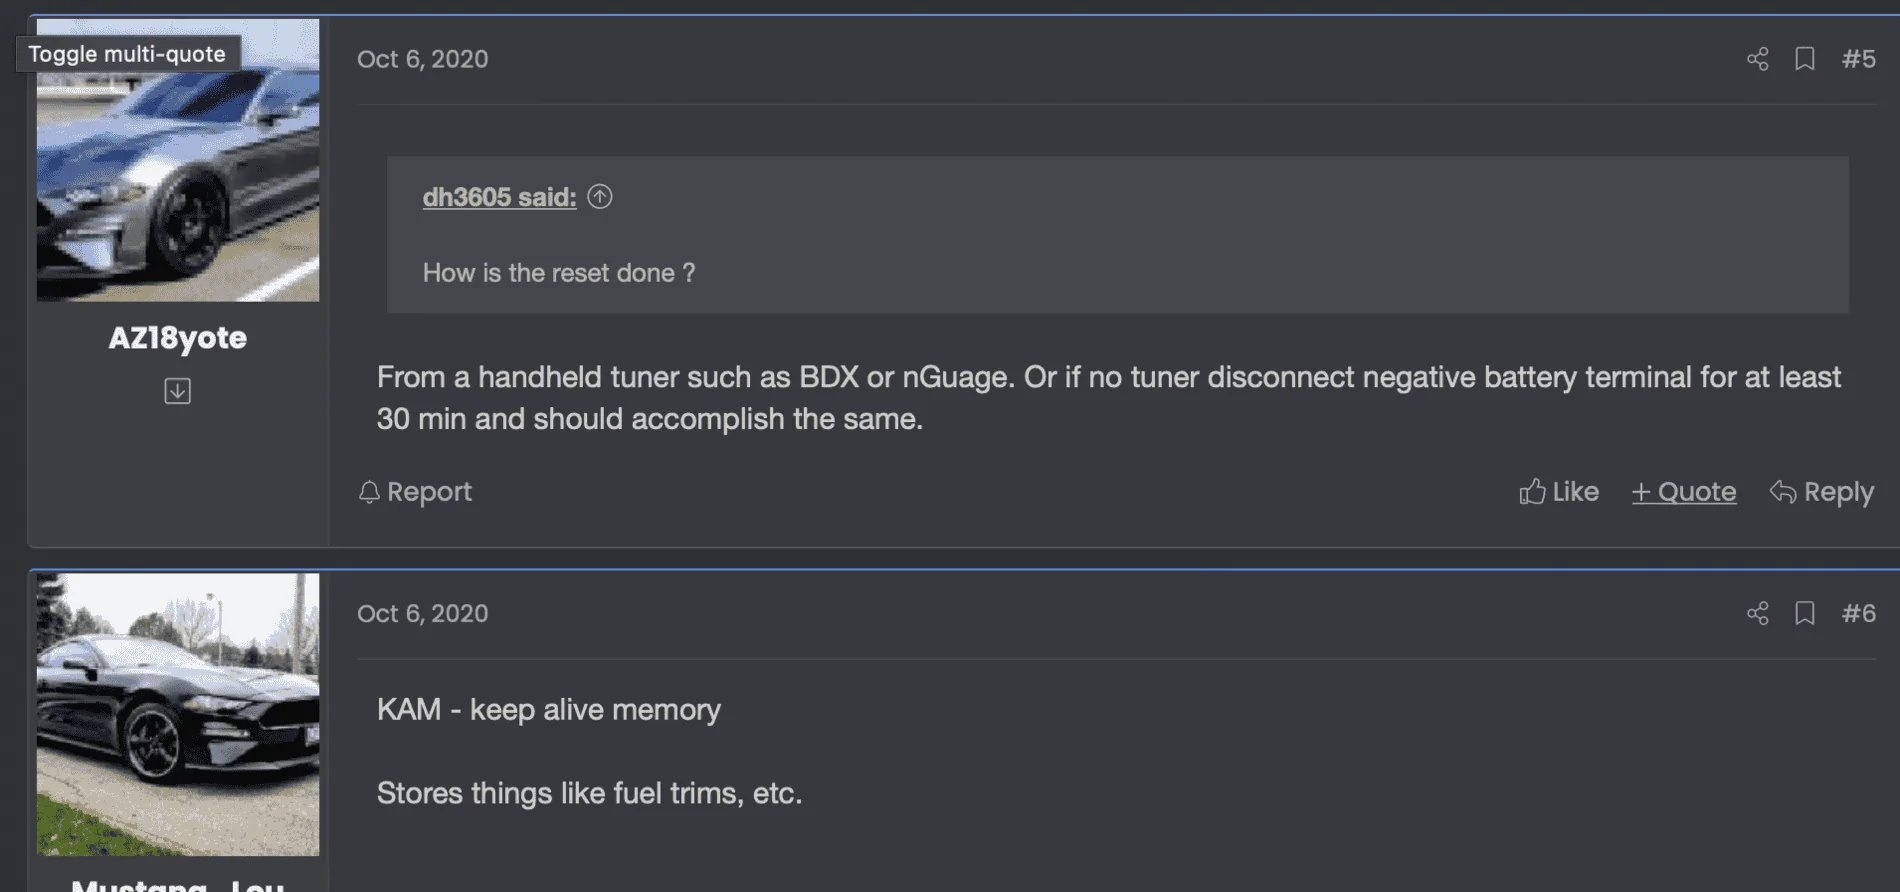
Task: Open Mustang_Lou username below black car avatar
Action: [178, 884]
